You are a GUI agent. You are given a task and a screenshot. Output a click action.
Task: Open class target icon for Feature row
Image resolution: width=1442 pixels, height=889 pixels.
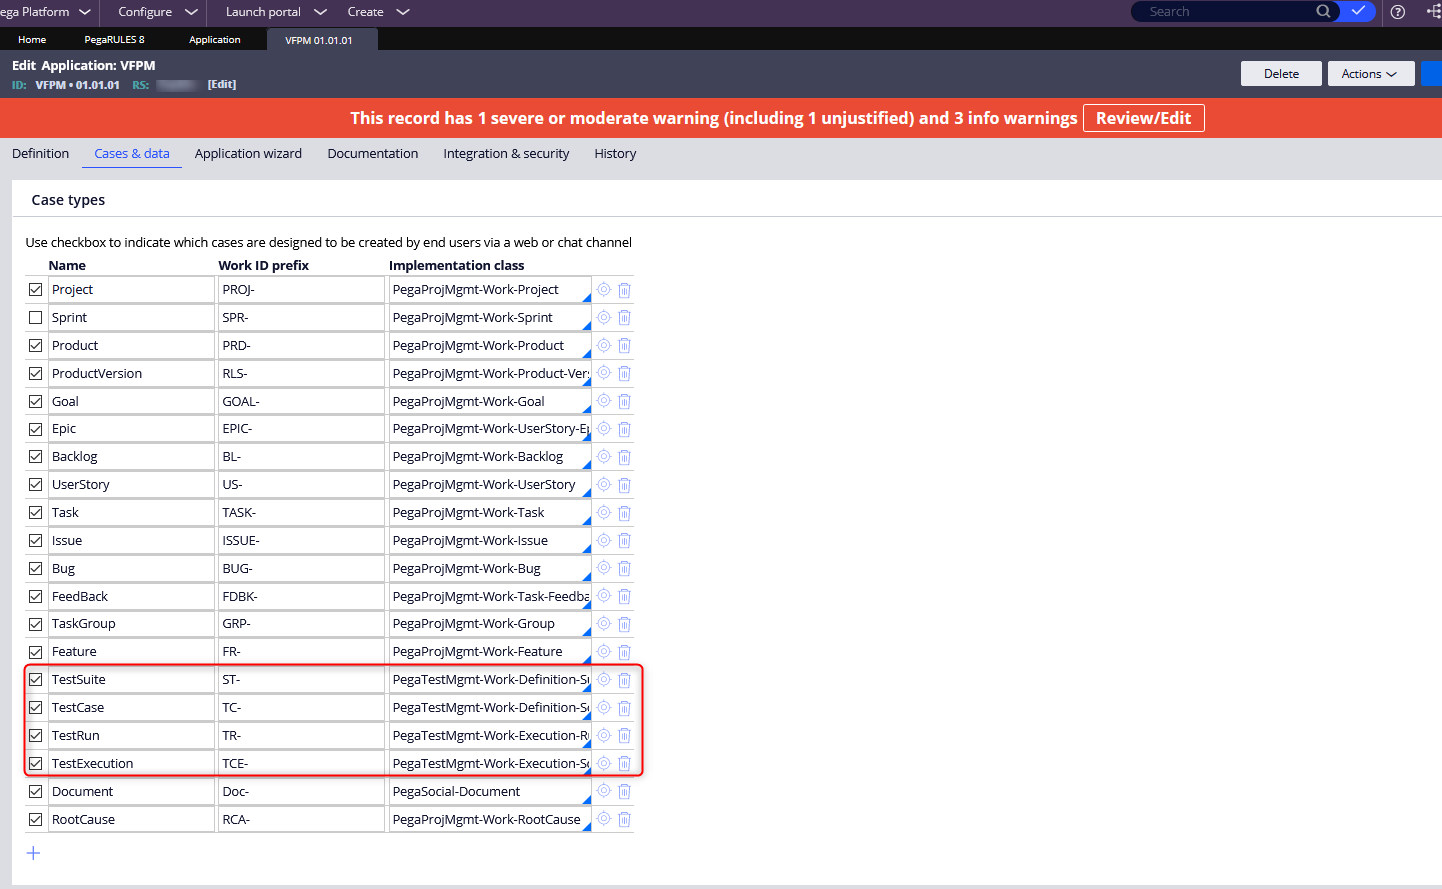pos(604,652)
